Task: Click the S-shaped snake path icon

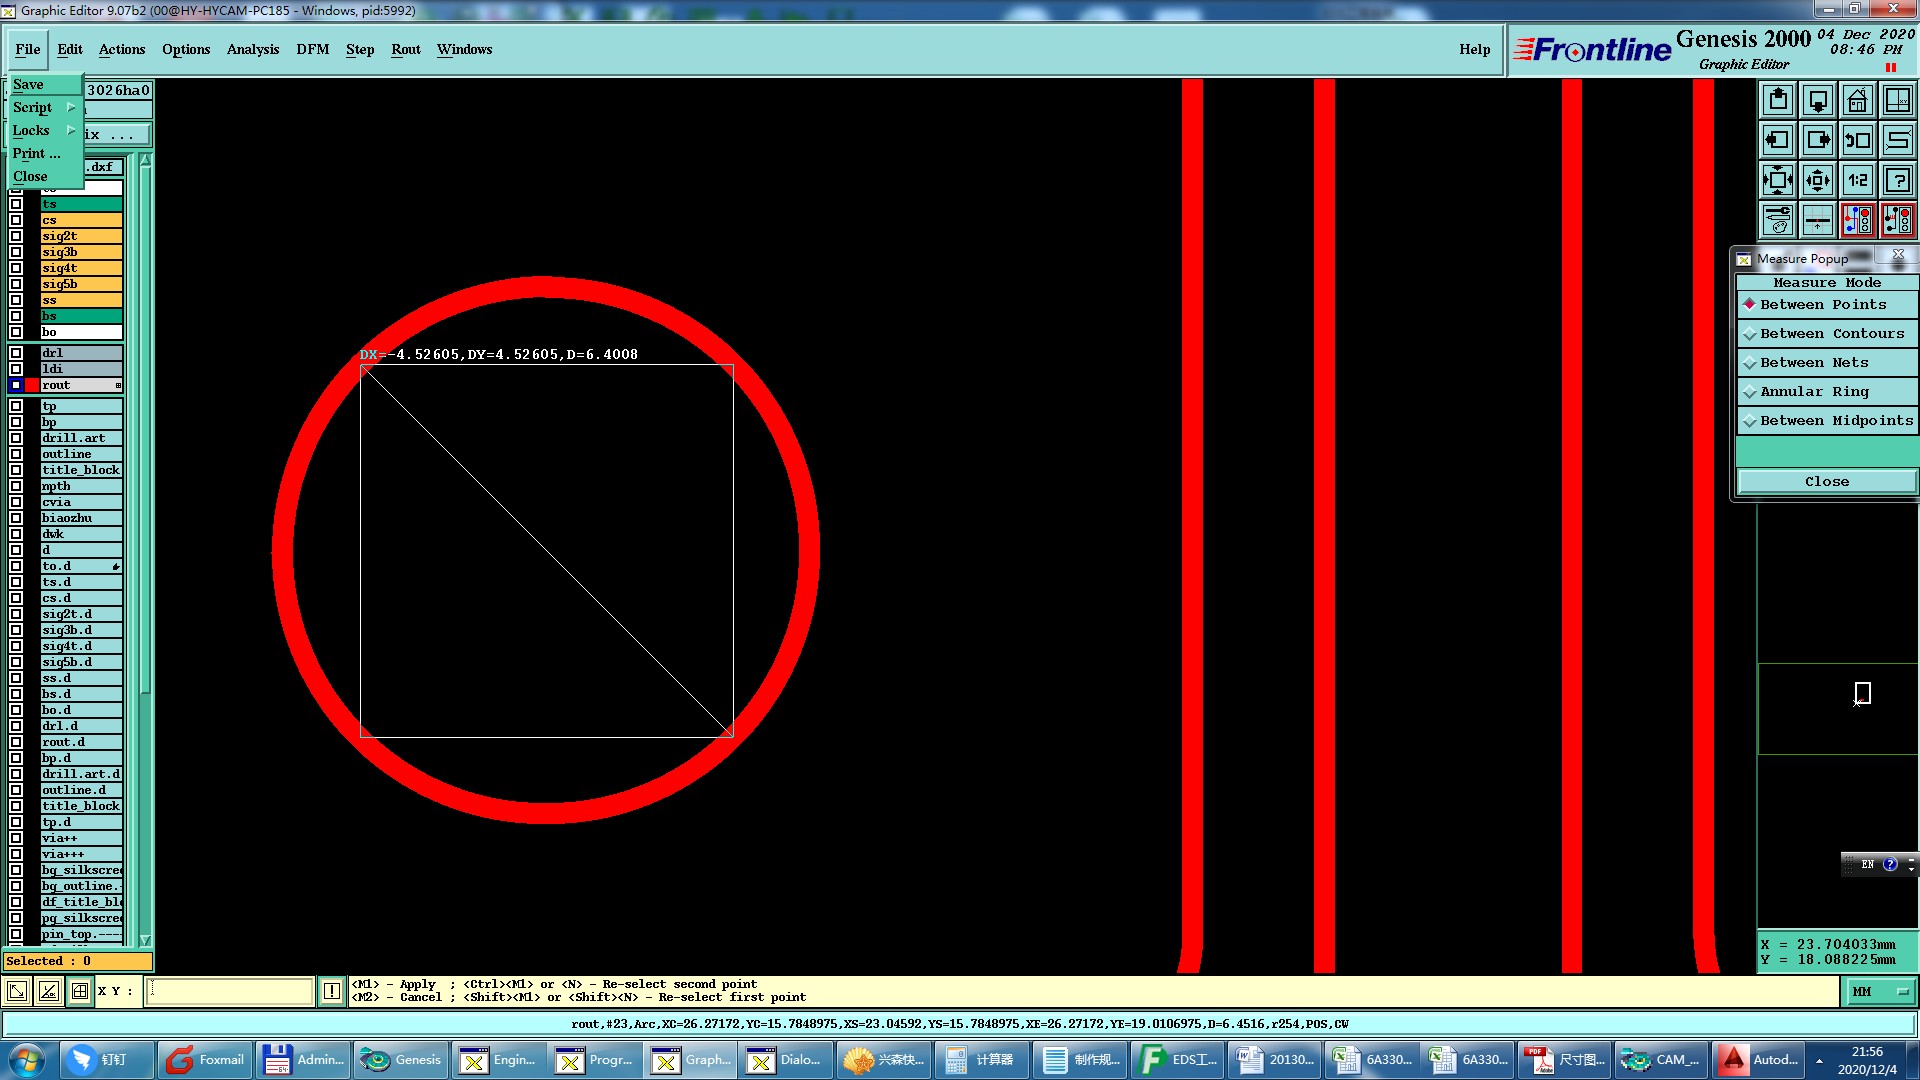Action: pos(1898,140)
